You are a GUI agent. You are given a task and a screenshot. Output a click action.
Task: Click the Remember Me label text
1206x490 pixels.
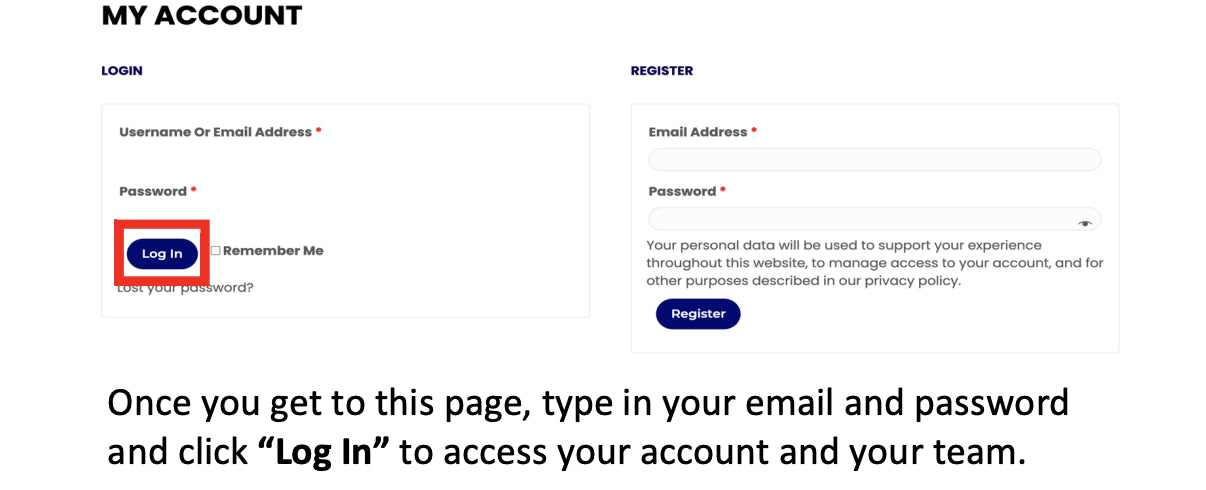point(273,251)
